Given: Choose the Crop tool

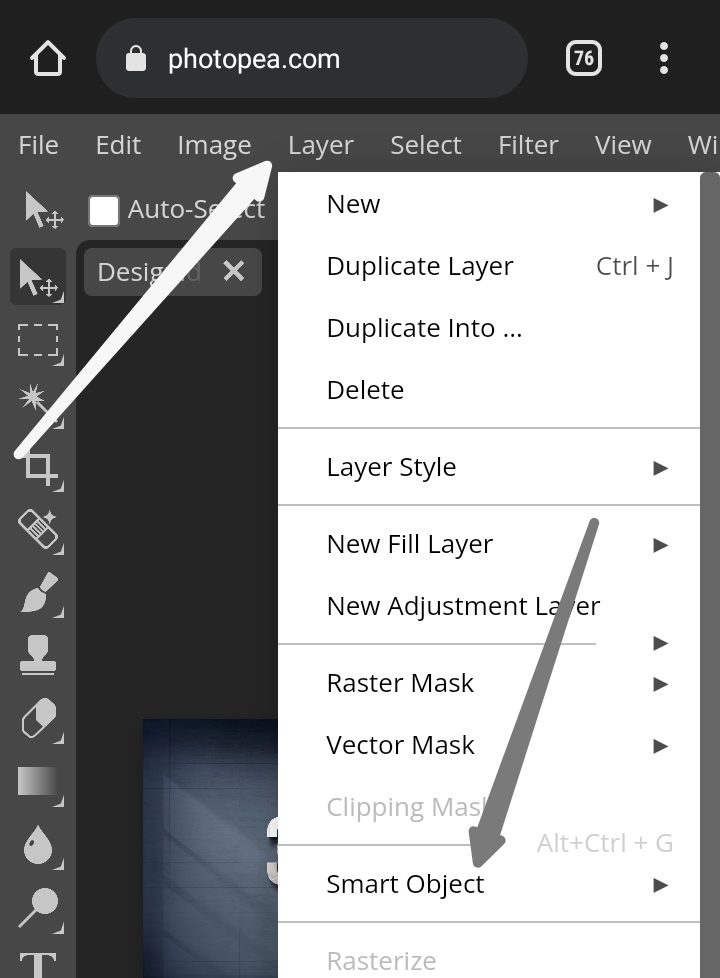Looking at the screenshot, I should pyautogui.click(x=39, y=466).
